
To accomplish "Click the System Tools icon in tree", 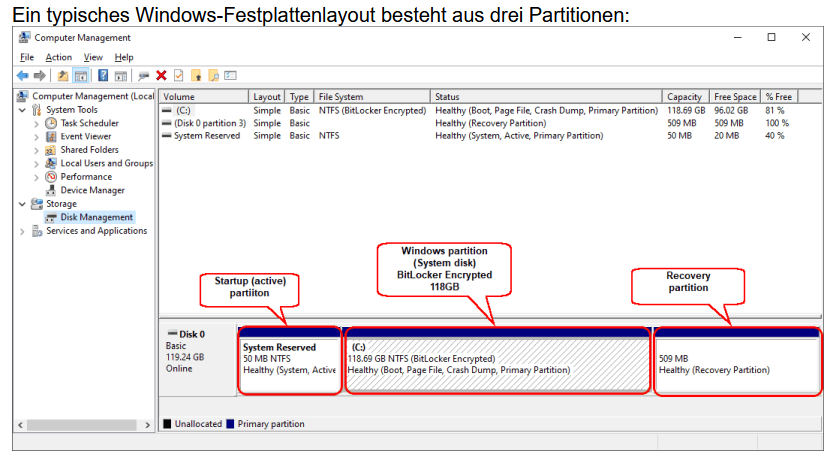I will click(37, 110).
